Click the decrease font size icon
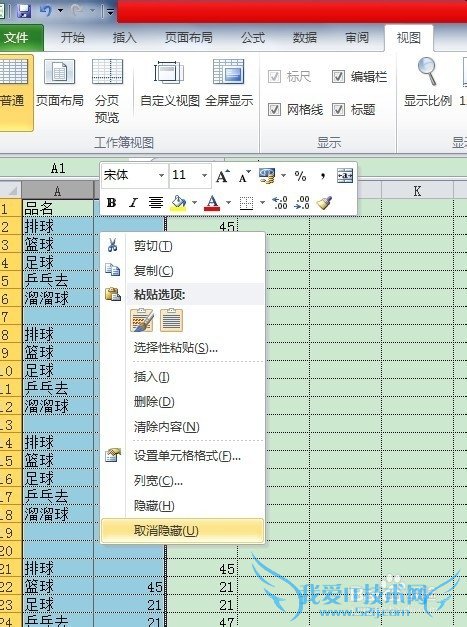The image size is (467, 627). click(x=244, y=176)
